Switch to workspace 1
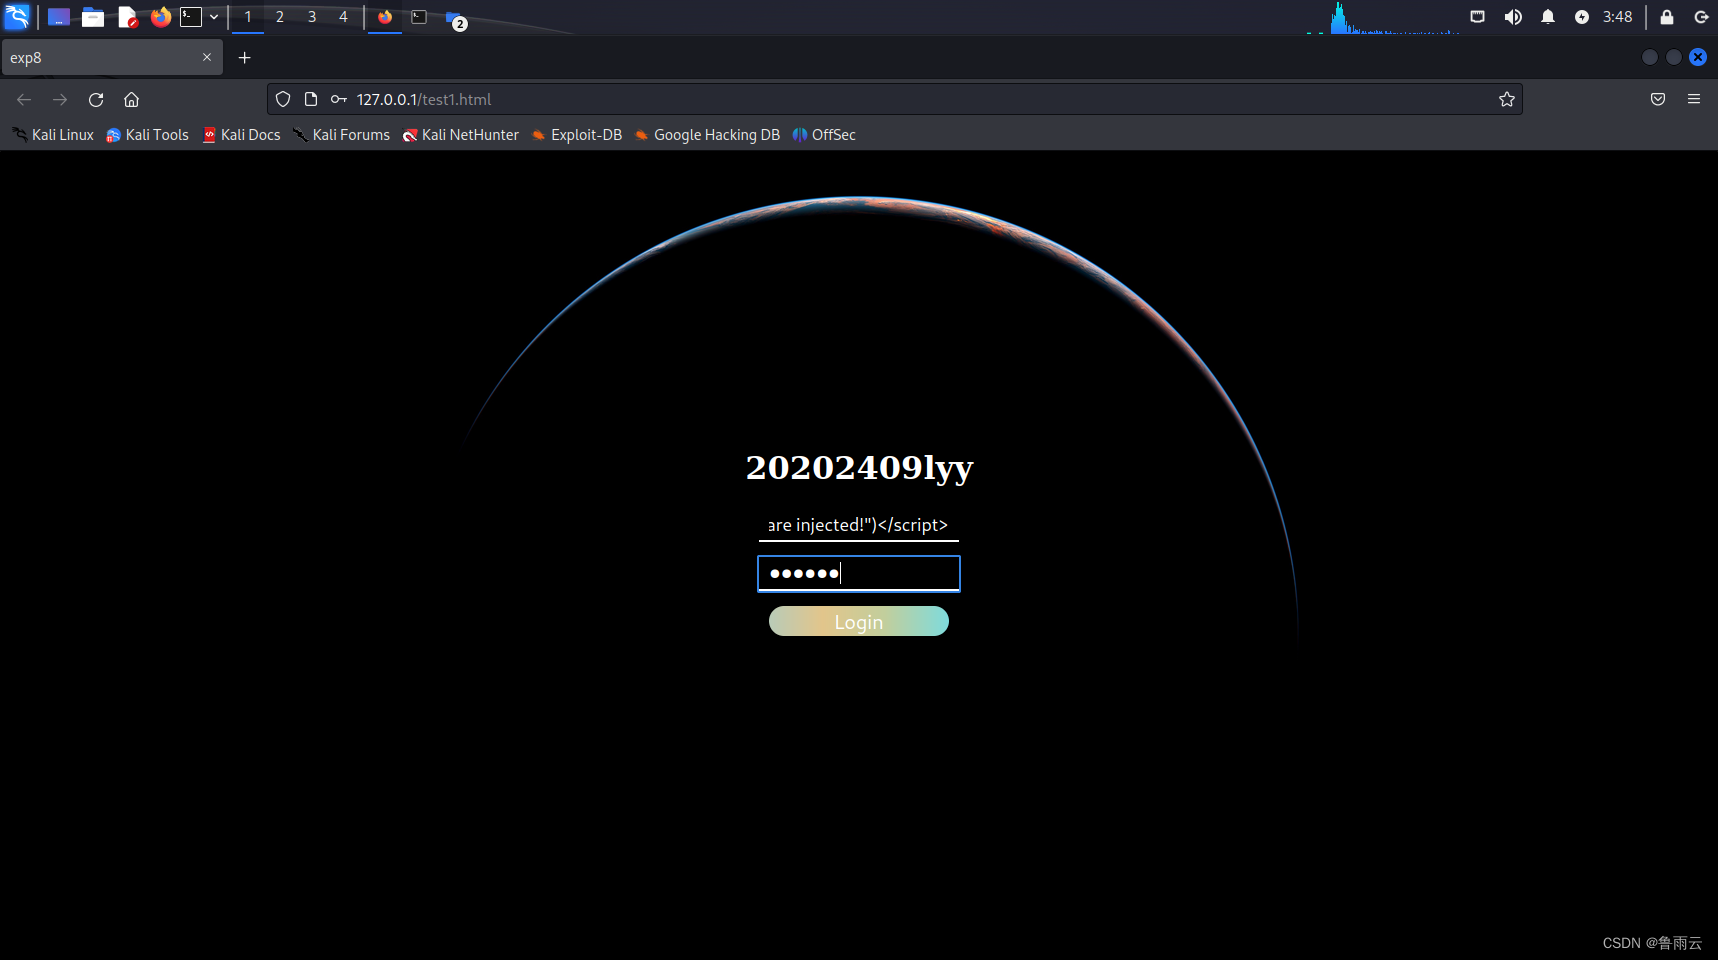Screen dimensions: 1718x960 248,17
